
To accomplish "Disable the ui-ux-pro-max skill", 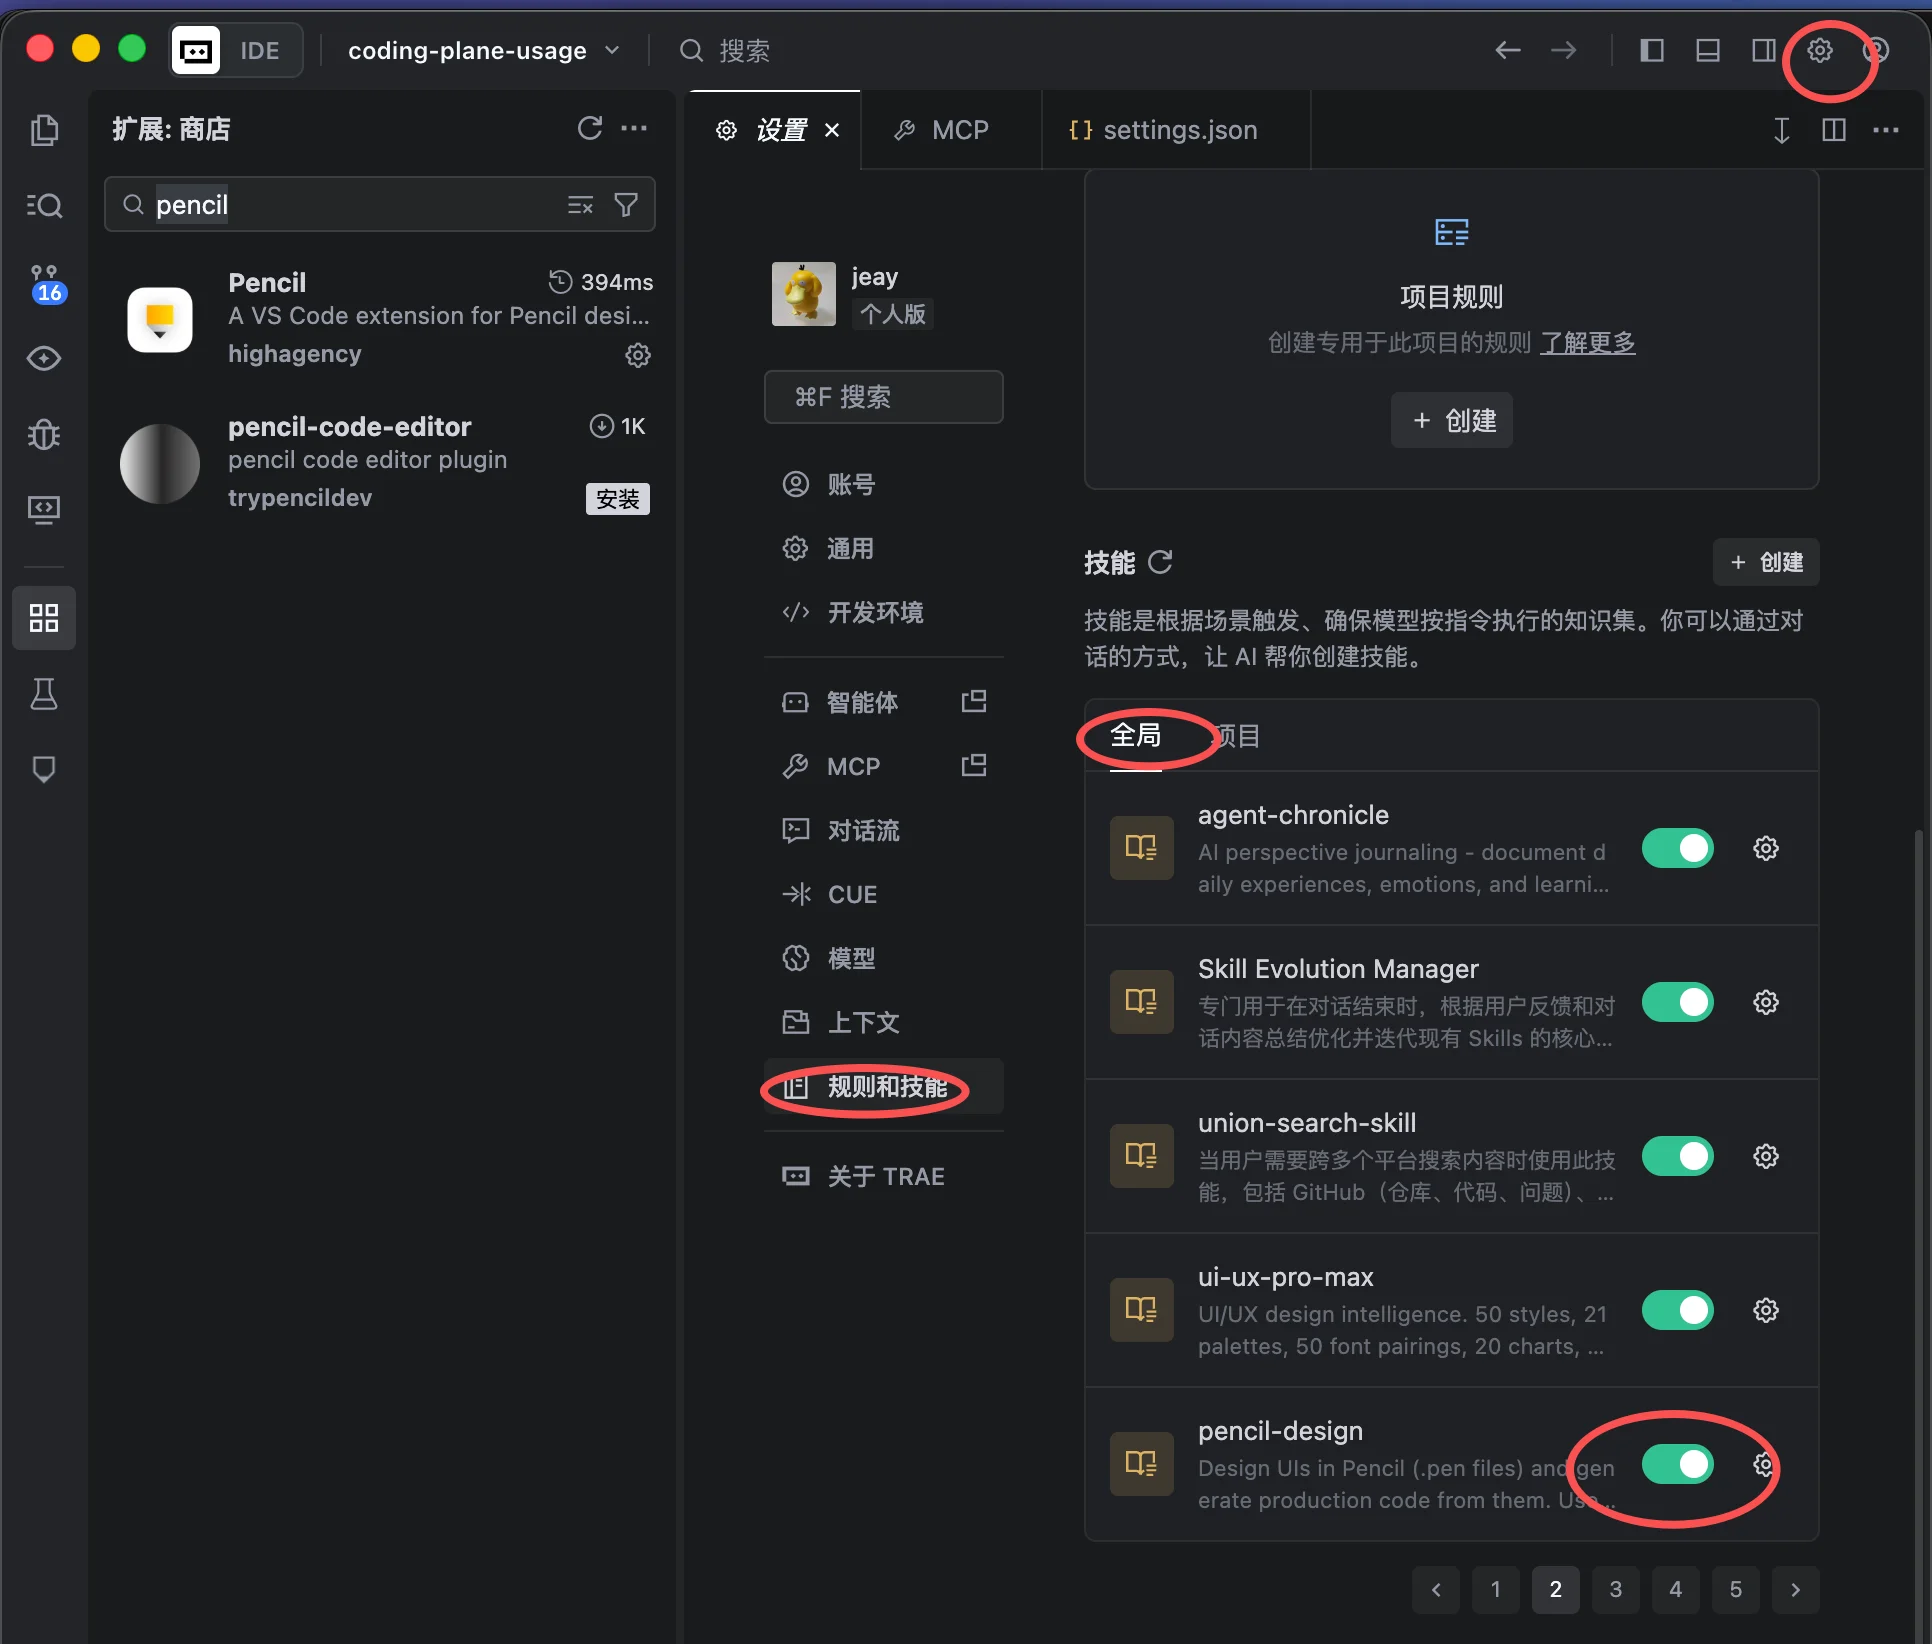I will coord(1677,1310).
